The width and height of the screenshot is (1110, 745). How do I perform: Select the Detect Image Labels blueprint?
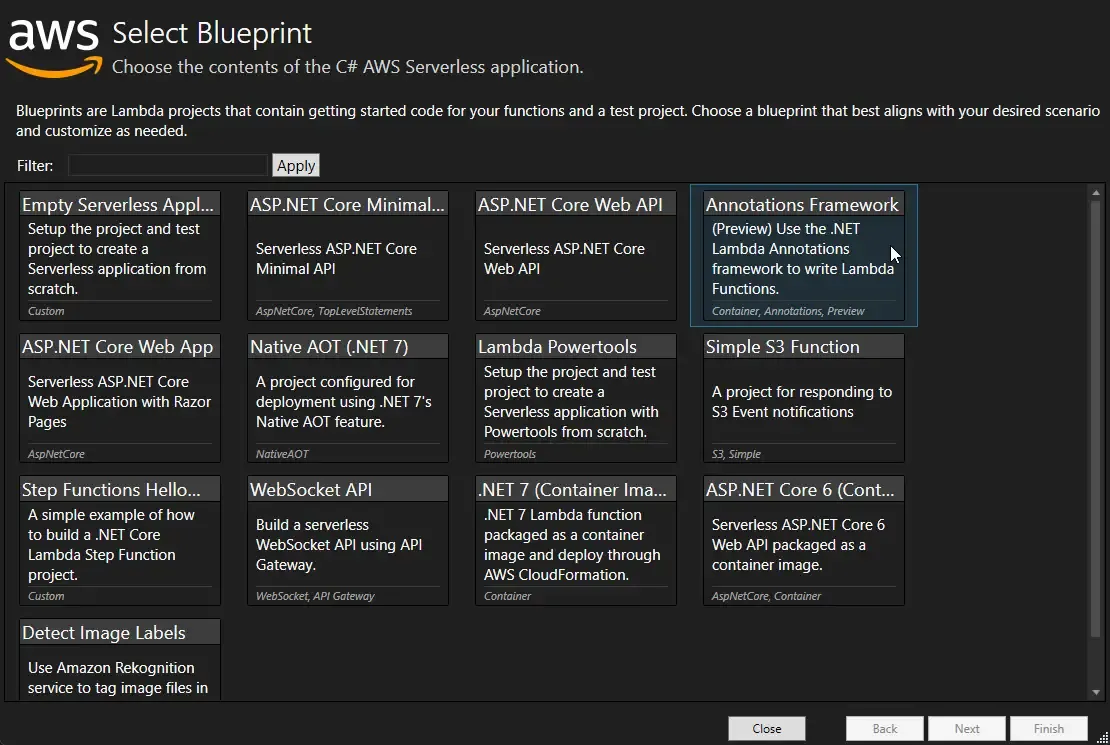pyautogui.click(x=119, y=655)
